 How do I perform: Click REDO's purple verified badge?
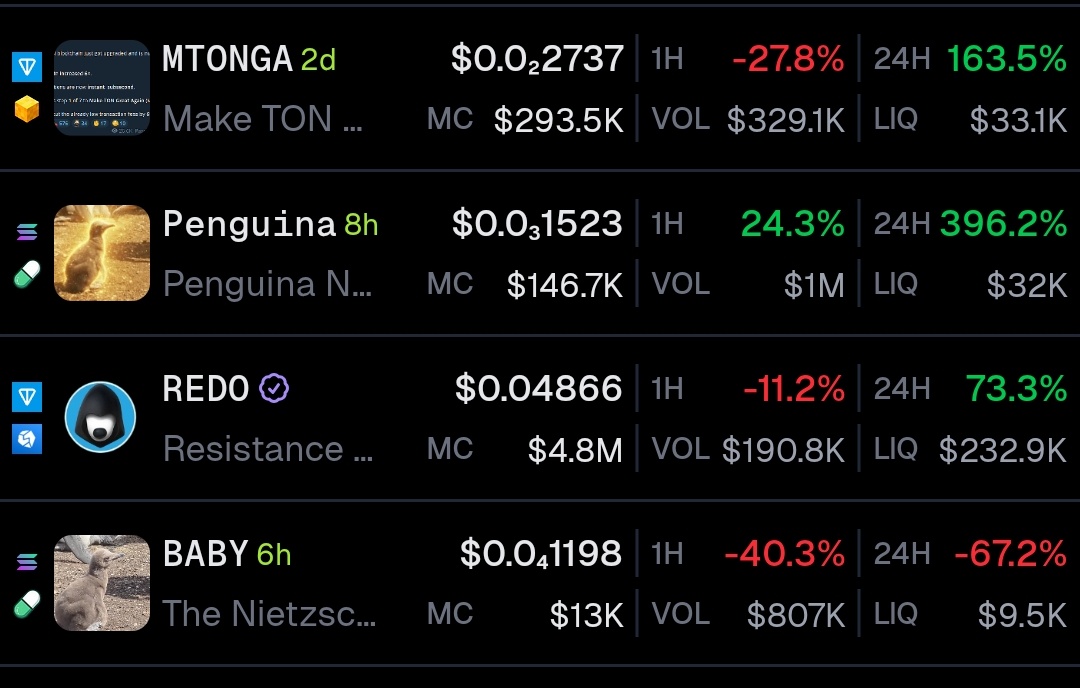pyautogui.click(x=274, y=388)
